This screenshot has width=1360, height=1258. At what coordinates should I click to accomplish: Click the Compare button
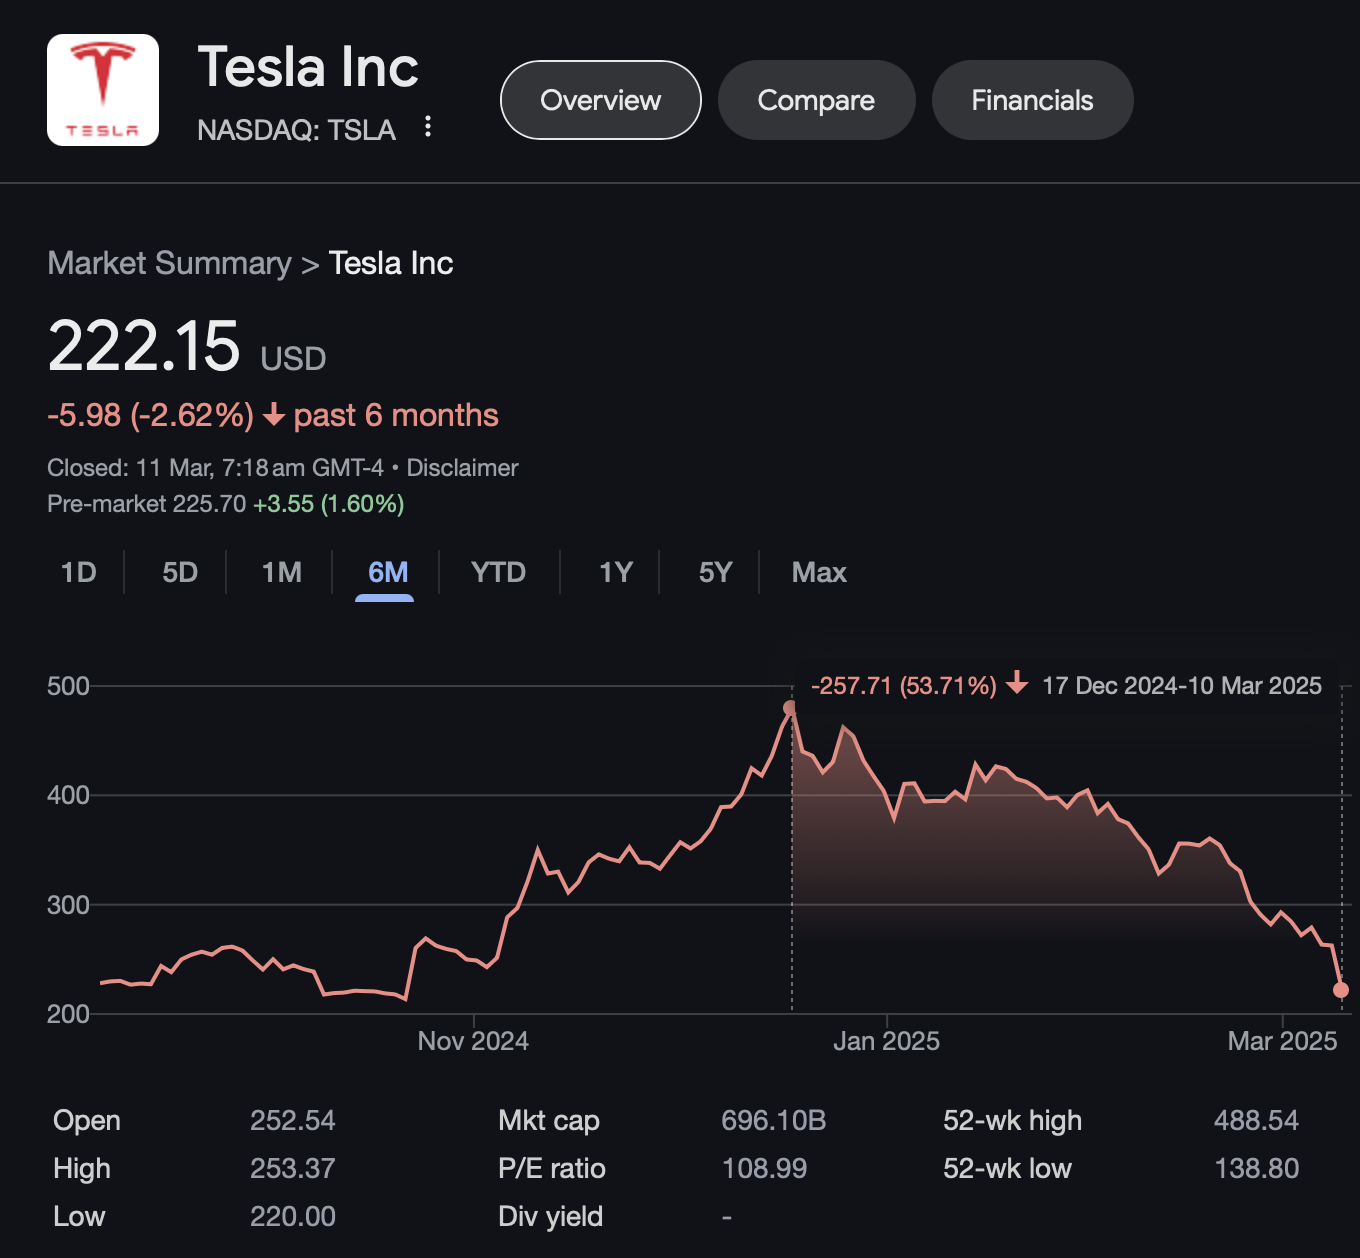tap(816, 100)
